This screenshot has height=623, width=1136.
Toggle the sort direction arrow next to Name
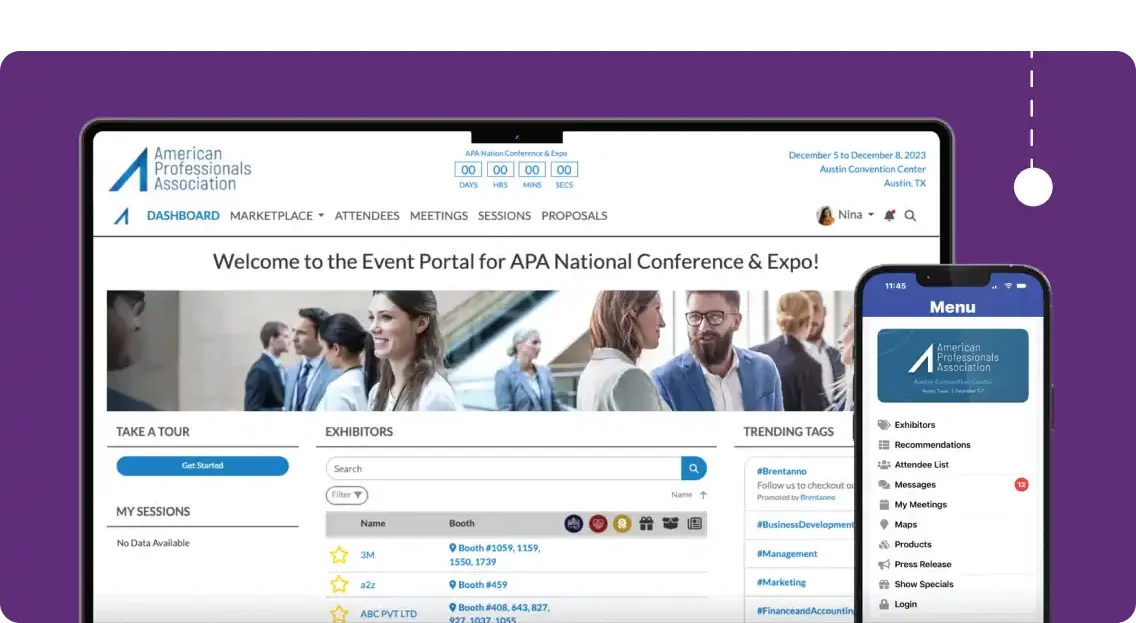pos(703,495)
